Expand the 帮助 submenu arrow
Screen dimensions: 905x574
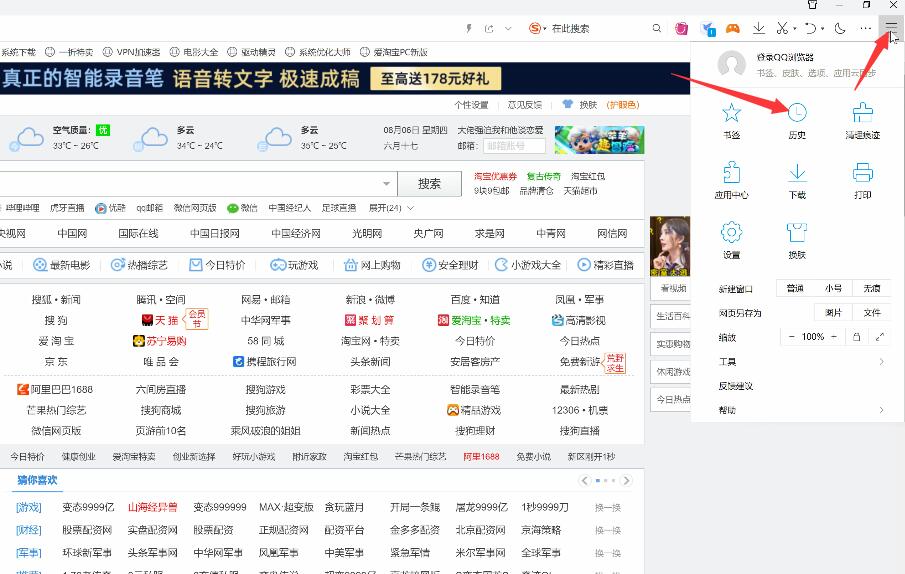click(881, 410)
